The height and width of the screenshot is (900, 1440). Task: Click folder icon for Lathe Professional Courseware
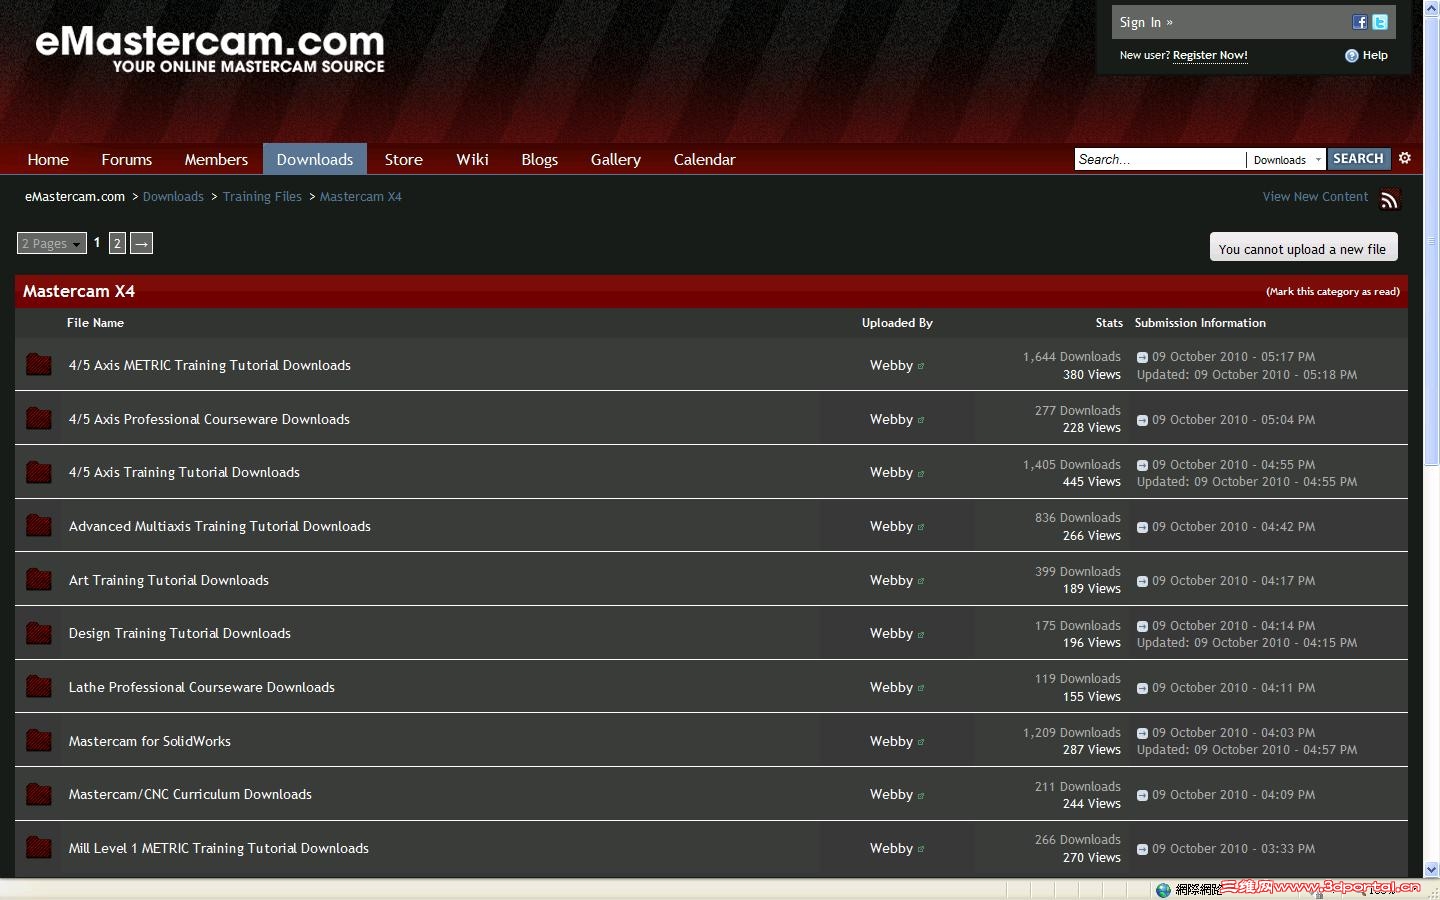click(x=39, y=687)
